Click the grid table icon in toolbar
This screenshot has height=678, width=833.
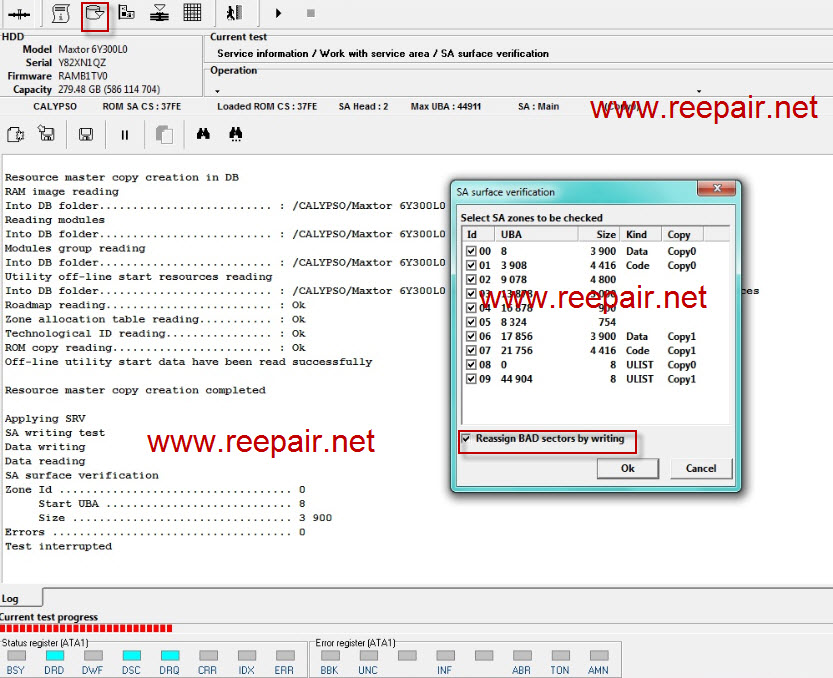[x=192, y=14]
